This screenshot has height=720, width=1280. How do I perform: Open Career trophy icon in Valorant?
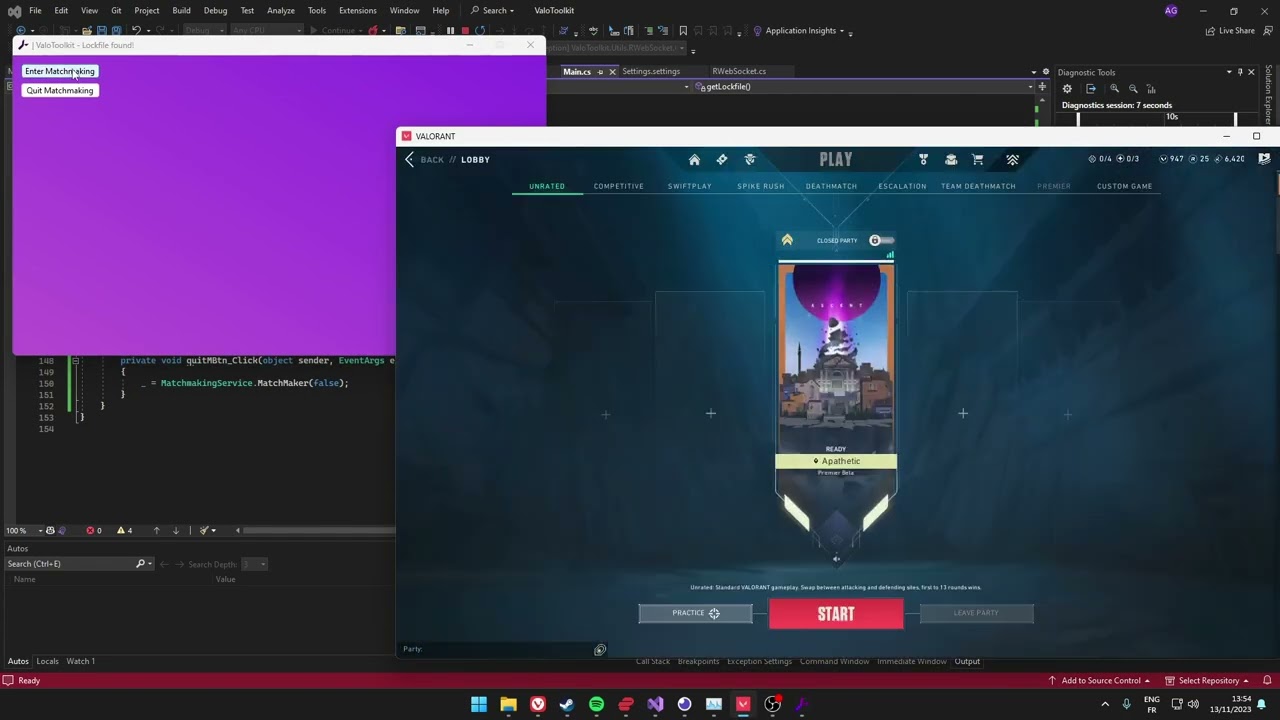[x=923, y=159]
